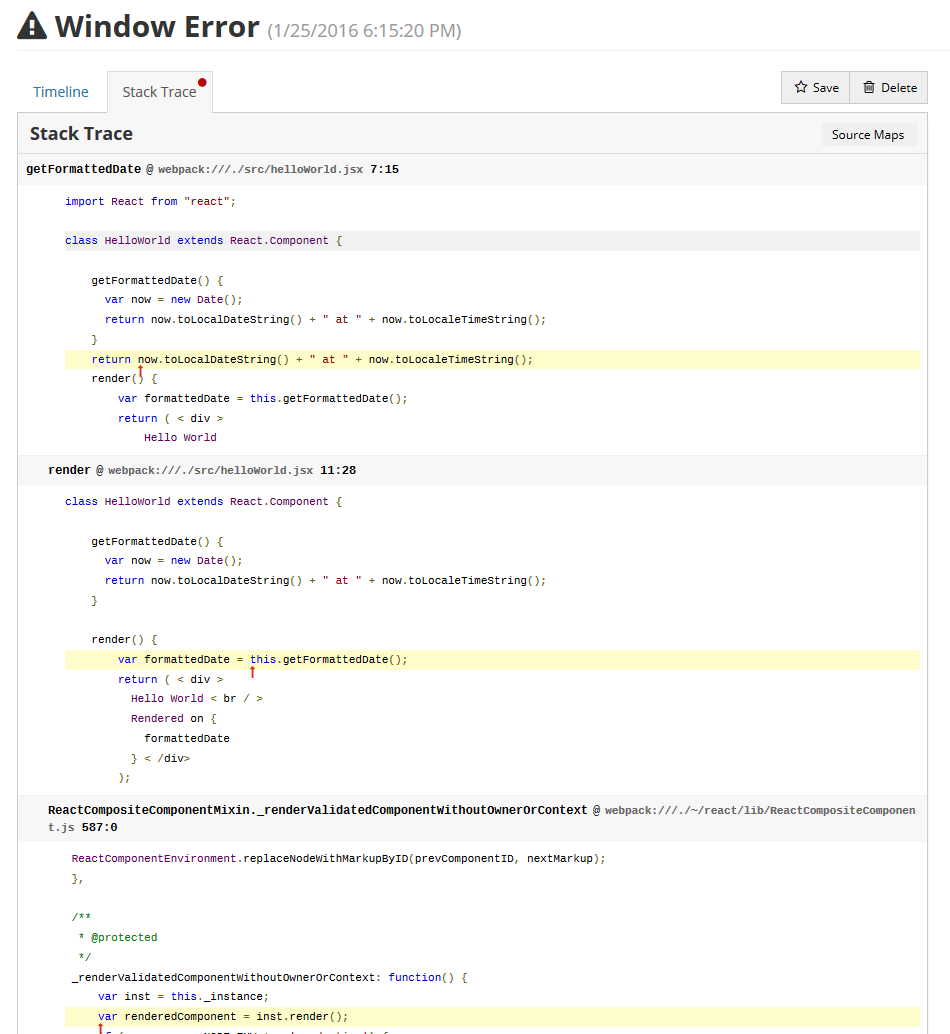Image resolution: width=950 pixels, height=1034 pixels.
Task: Open the Source Maps button
Action: point(868,135)
